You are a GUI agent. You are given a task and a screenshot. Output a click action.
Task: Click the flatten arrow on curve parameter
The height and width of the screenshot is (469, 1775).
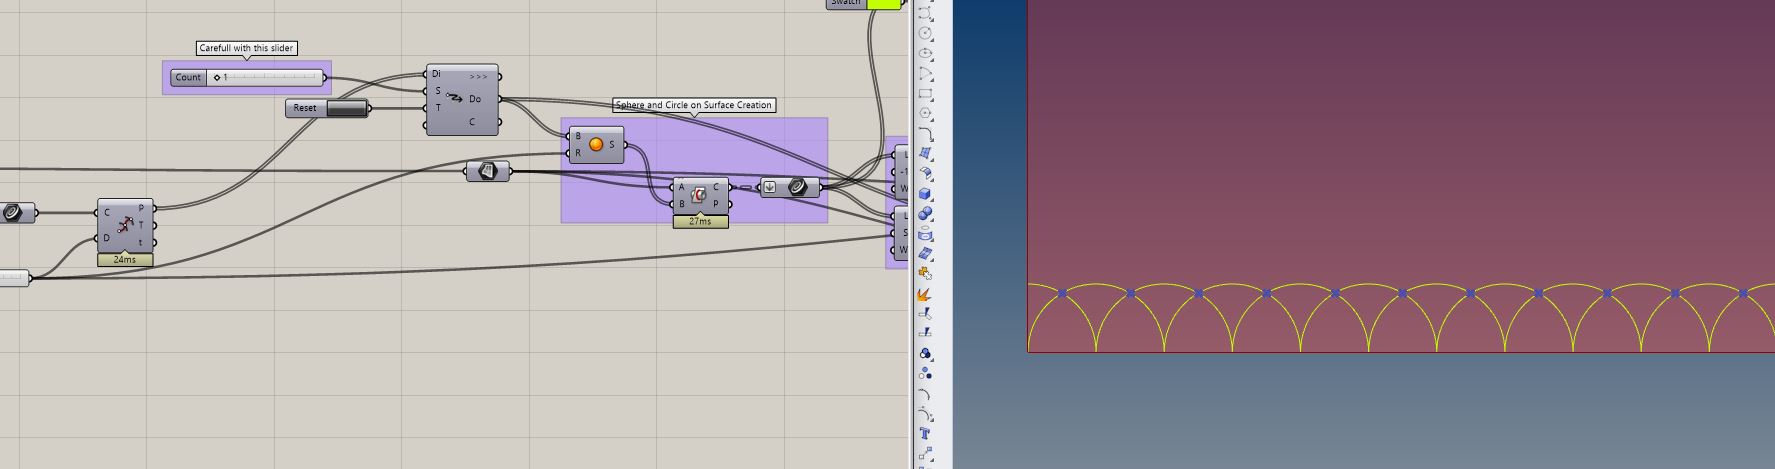(x=769, y=186)
